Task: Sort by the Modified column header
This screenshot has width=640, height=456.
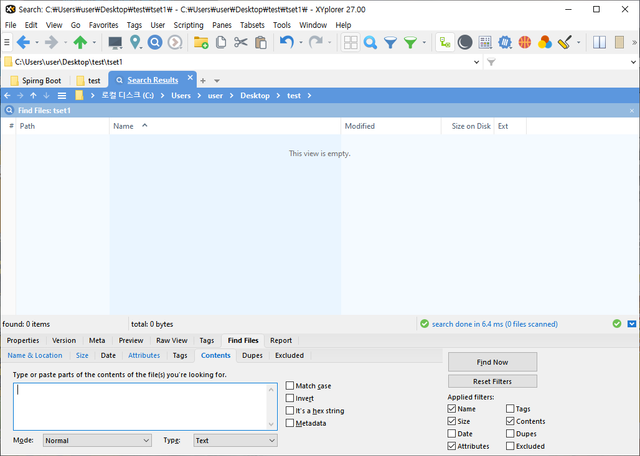Action: pos(391,126)
